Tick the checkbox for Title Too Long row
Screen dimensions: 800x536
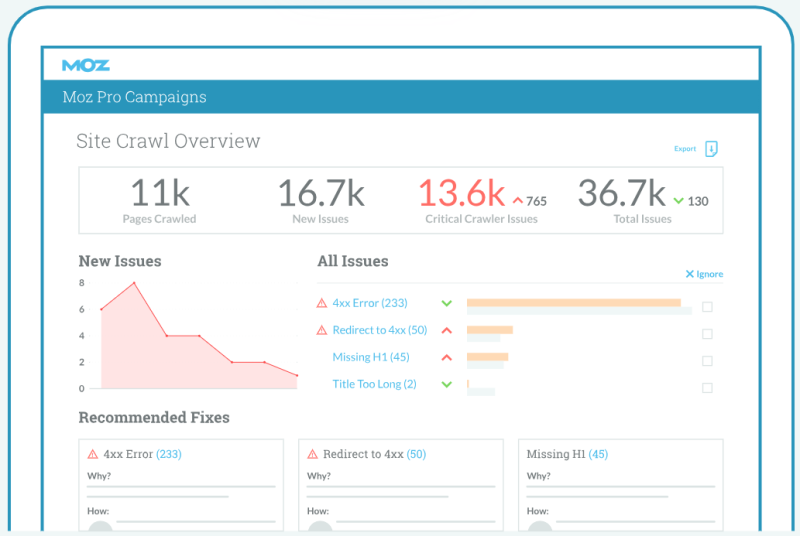coord(707,388)
